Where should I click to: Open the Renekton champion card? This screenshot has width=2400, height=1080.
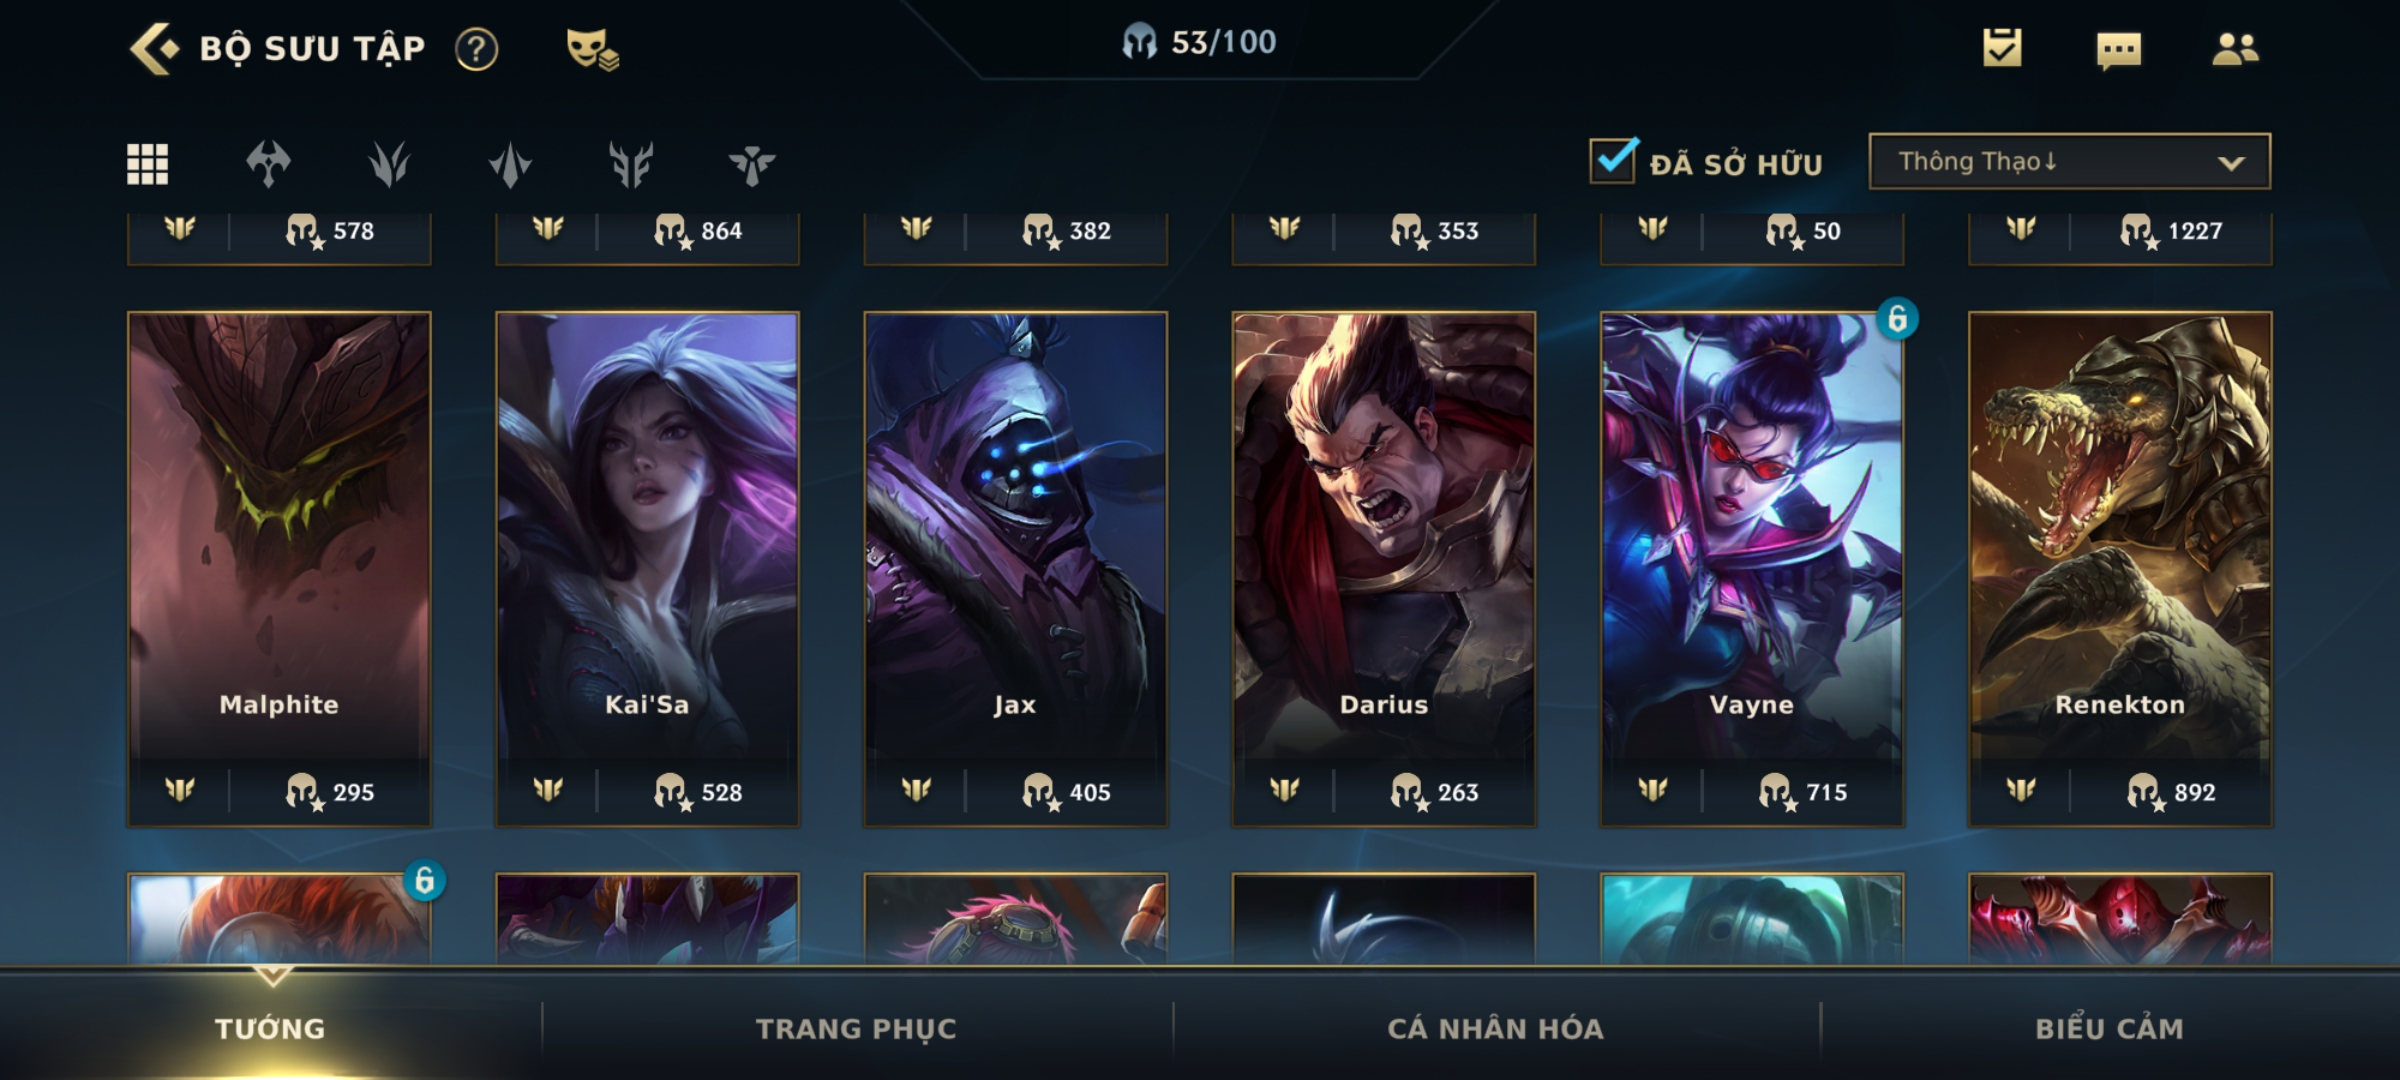[2120, 569]
